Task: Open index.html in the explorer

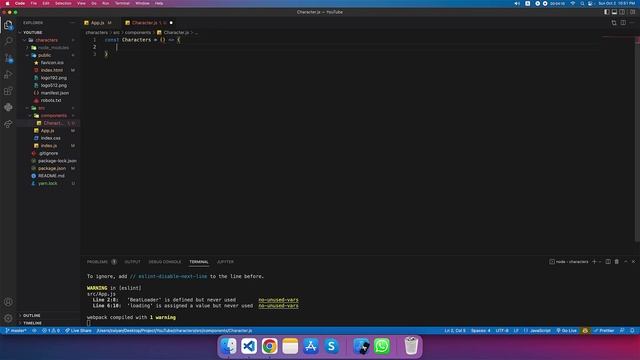Action: pos(51,70)
